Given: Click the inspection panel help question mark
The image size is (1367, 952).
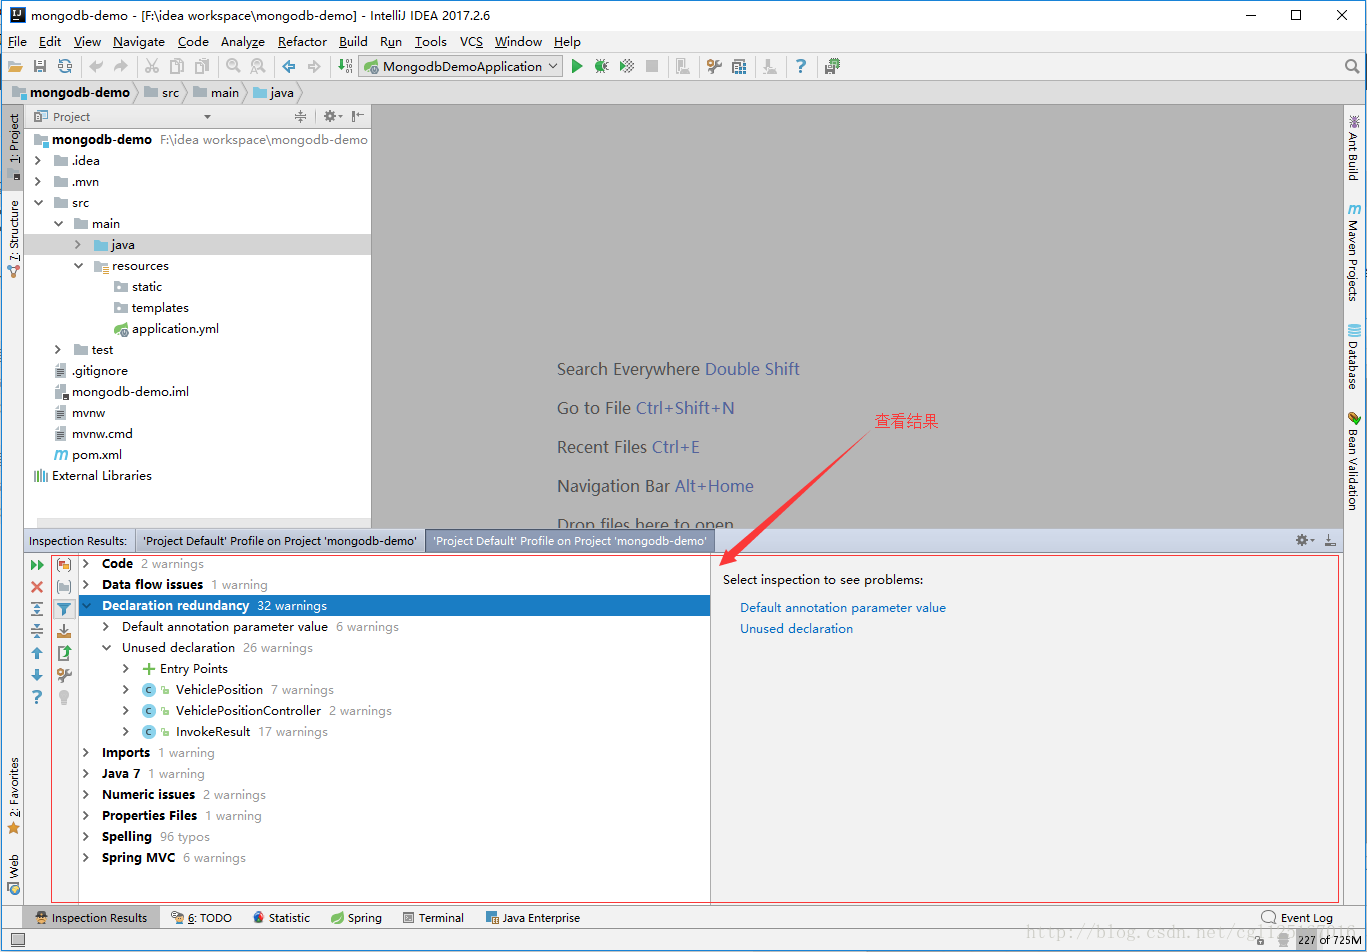Looking at the screenshot, I should (37, 697).
